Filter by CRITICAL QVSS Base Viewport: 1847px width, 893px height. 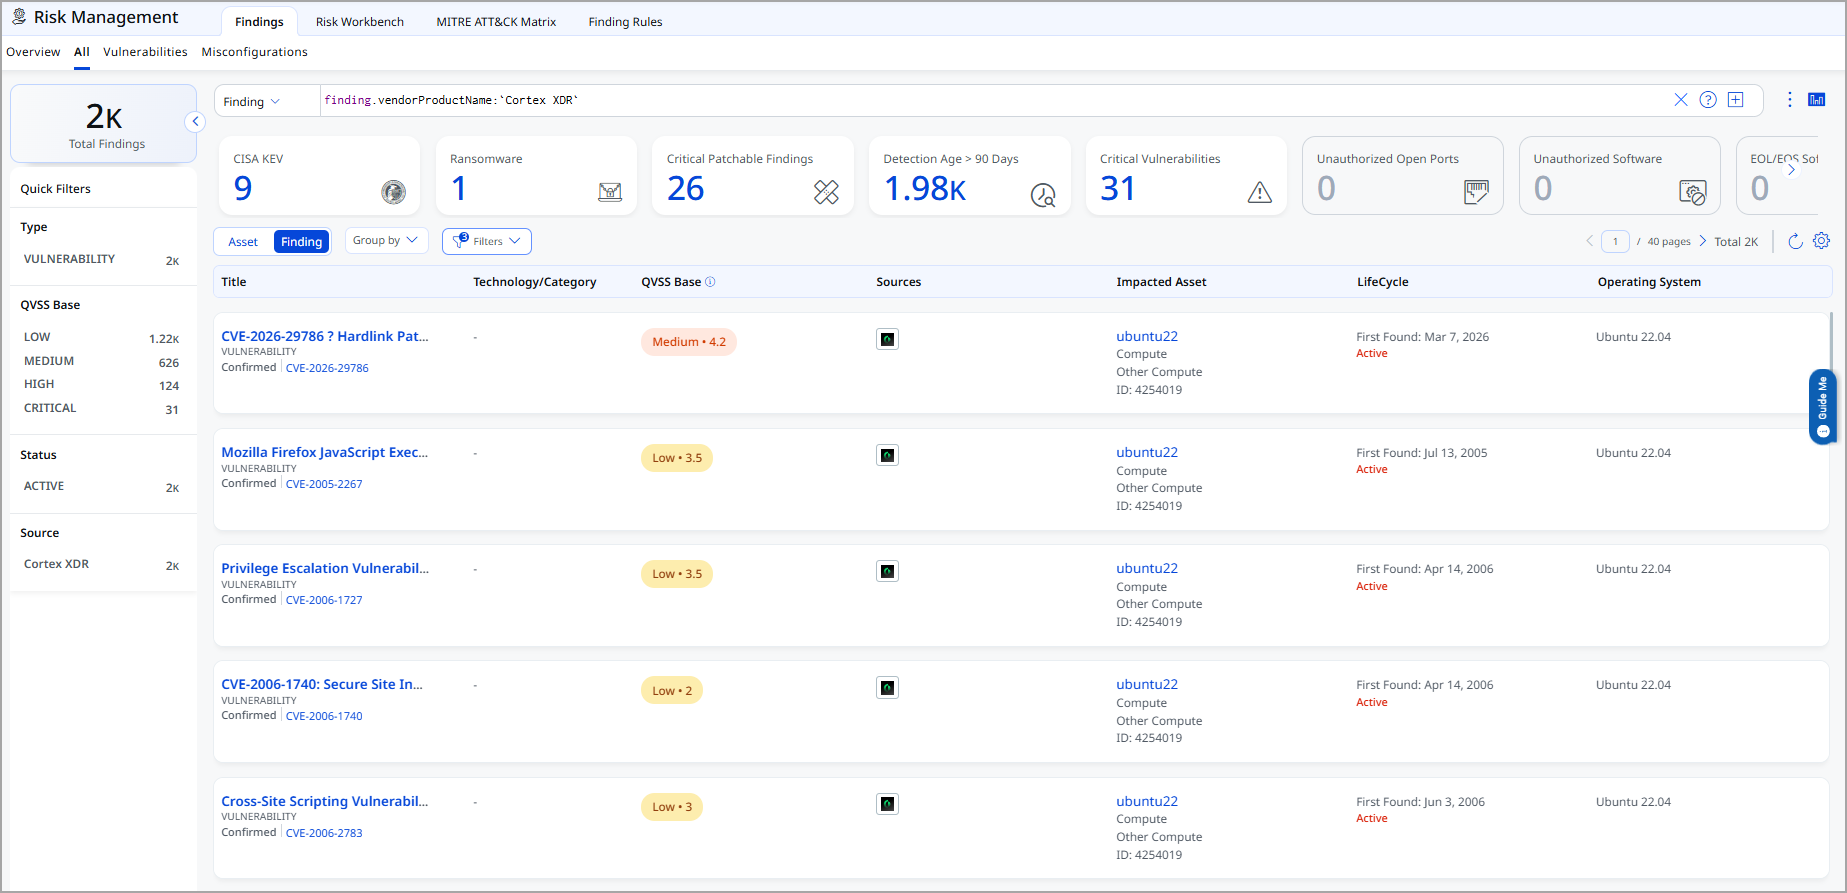tap(50, 408)
